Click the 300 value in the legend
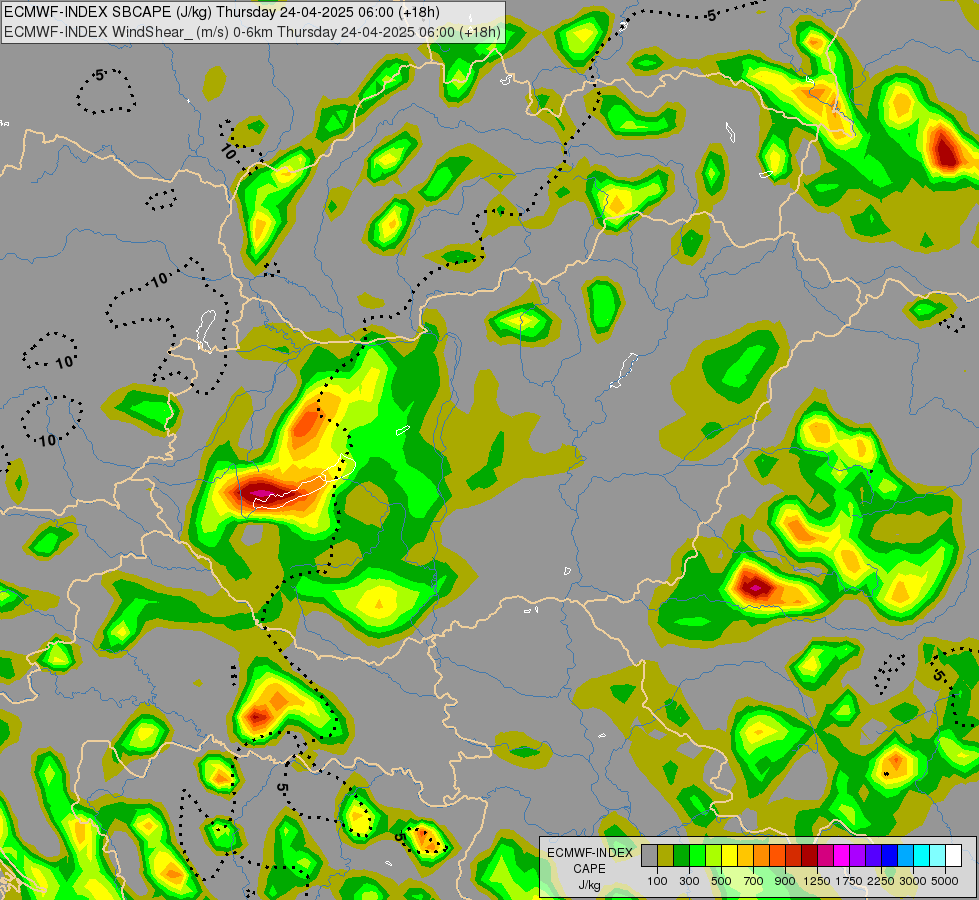Viewport: 979px width, 900px height. point(689,881)
